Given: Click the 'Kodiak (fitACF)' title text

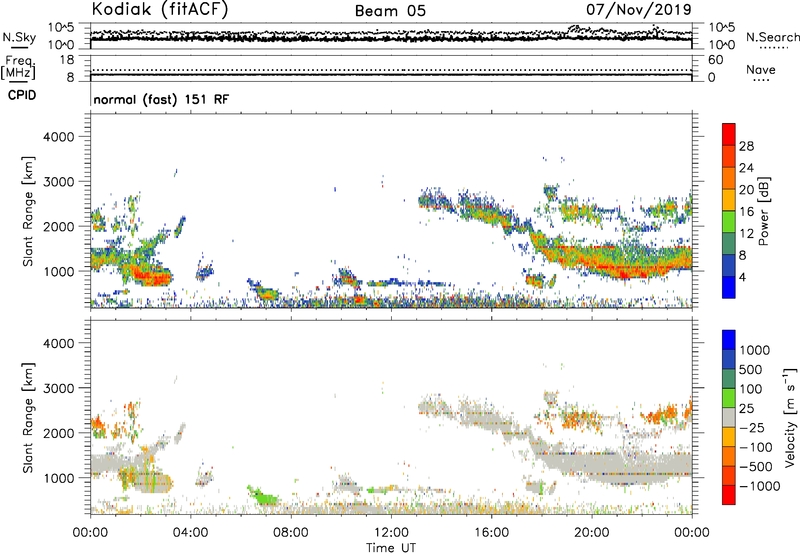Looking at the screenshot, I should [x=160, y=9].
